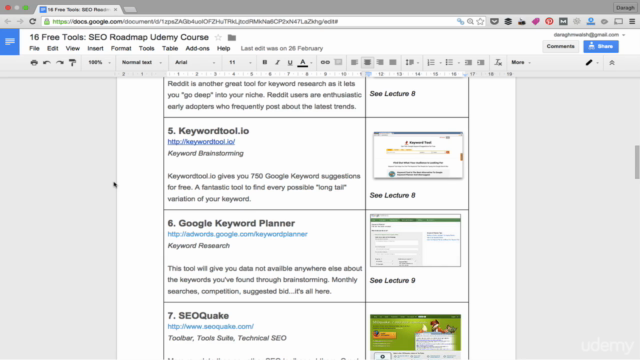Screen dimensions: 640x360
Task: Open the account email dropdown
Action: [589, 35]
